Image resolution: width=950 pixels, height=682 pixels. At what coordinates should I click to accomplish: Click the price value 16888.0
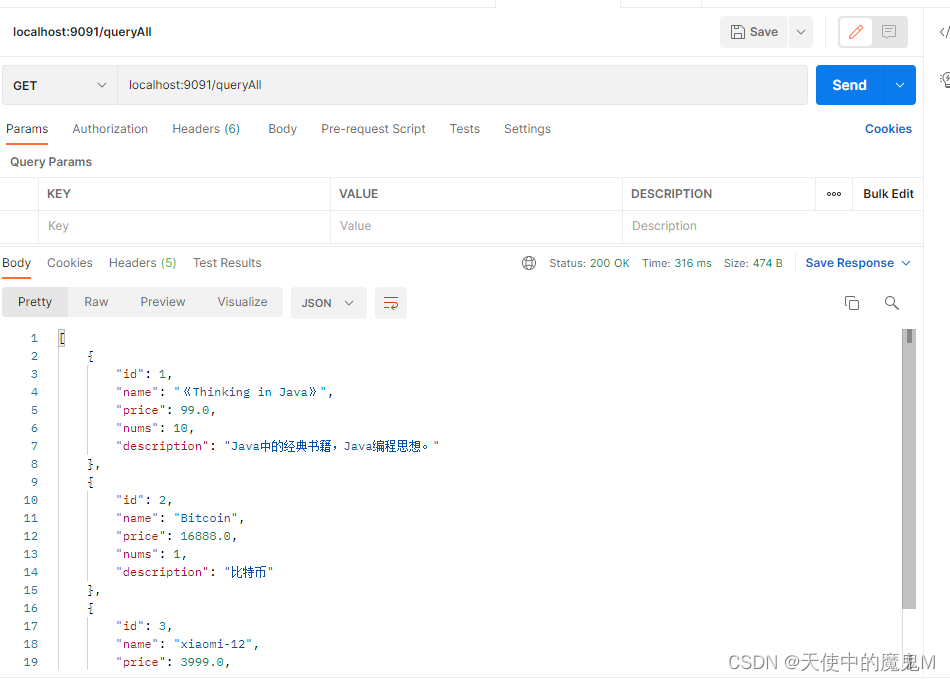[x=205, y=537]
